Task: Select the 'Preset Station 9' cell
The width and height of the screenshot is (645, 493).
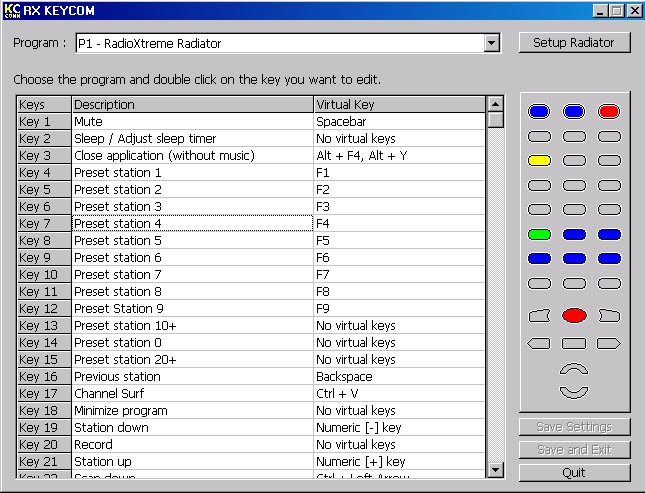Action: coord(193,308)
